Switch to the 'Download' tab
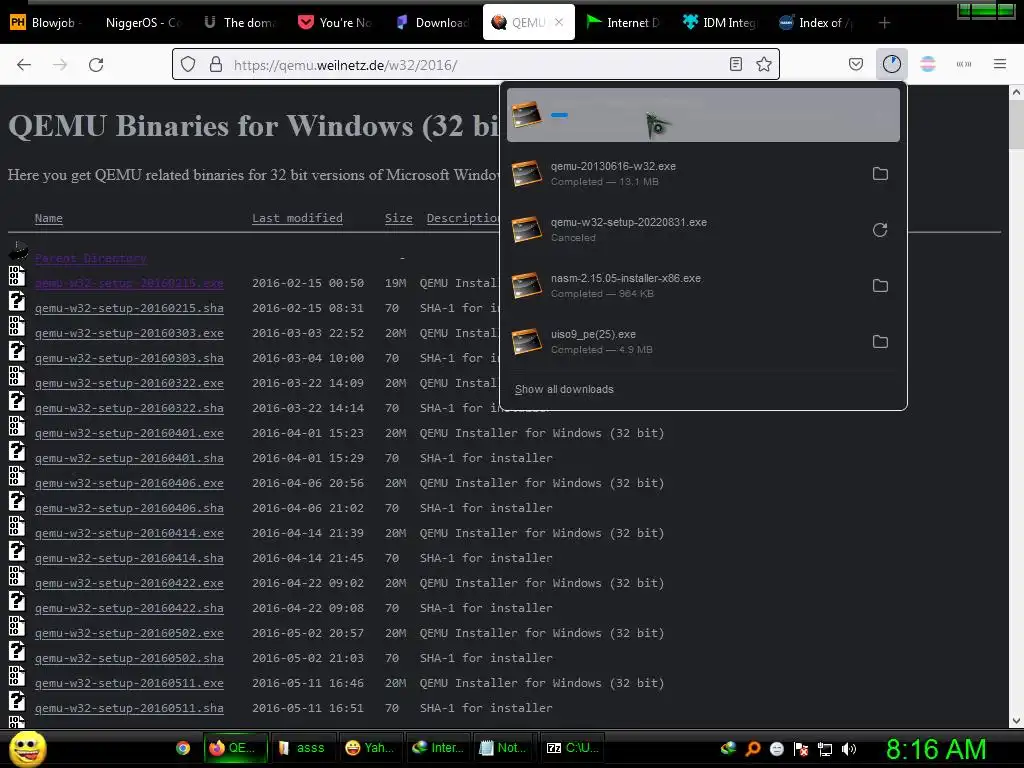Viewport: 1024px width, 768px height. pyautogui.click(x=433, y=23)
